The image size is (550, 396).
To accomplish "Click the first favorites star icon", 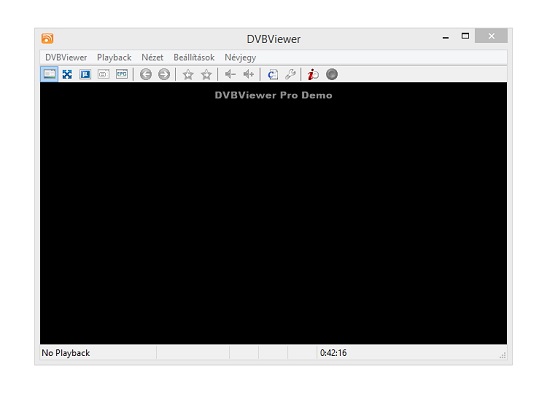I will [188, 74].
